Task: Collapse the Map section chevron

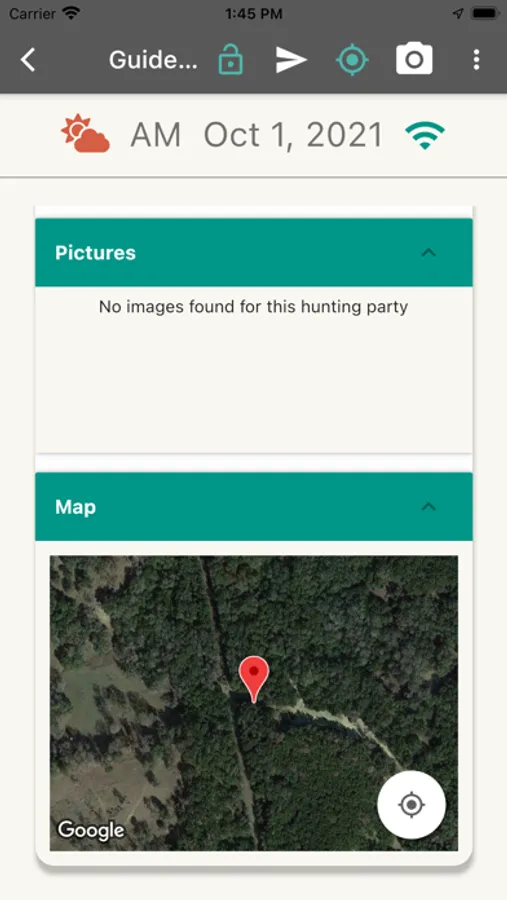Action: pos(428,507)
